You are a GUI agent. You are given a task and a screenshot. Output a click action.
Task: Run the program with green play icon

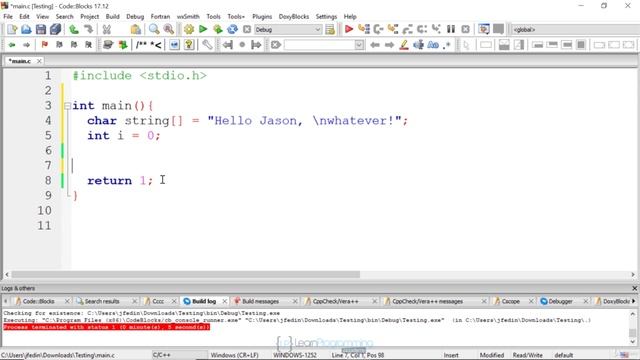[x=203, y=29]
